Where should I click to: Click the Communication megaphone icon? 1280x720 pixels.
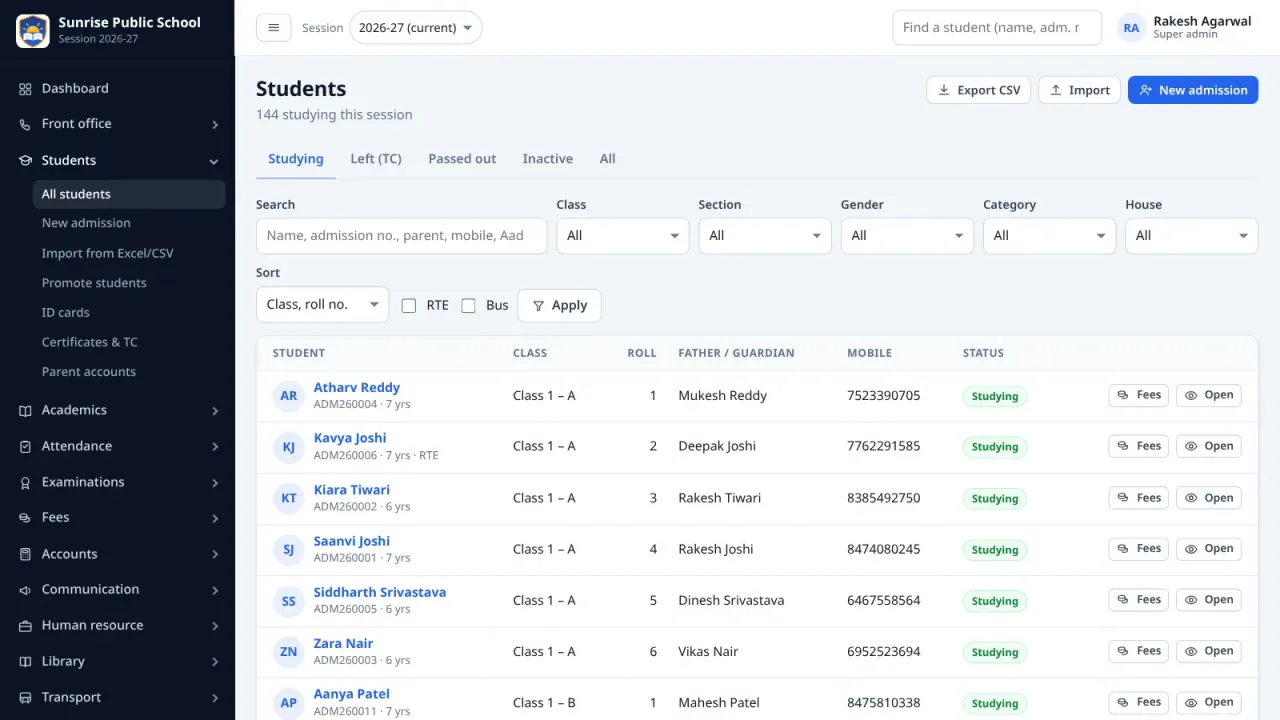(x=25, y=590)
